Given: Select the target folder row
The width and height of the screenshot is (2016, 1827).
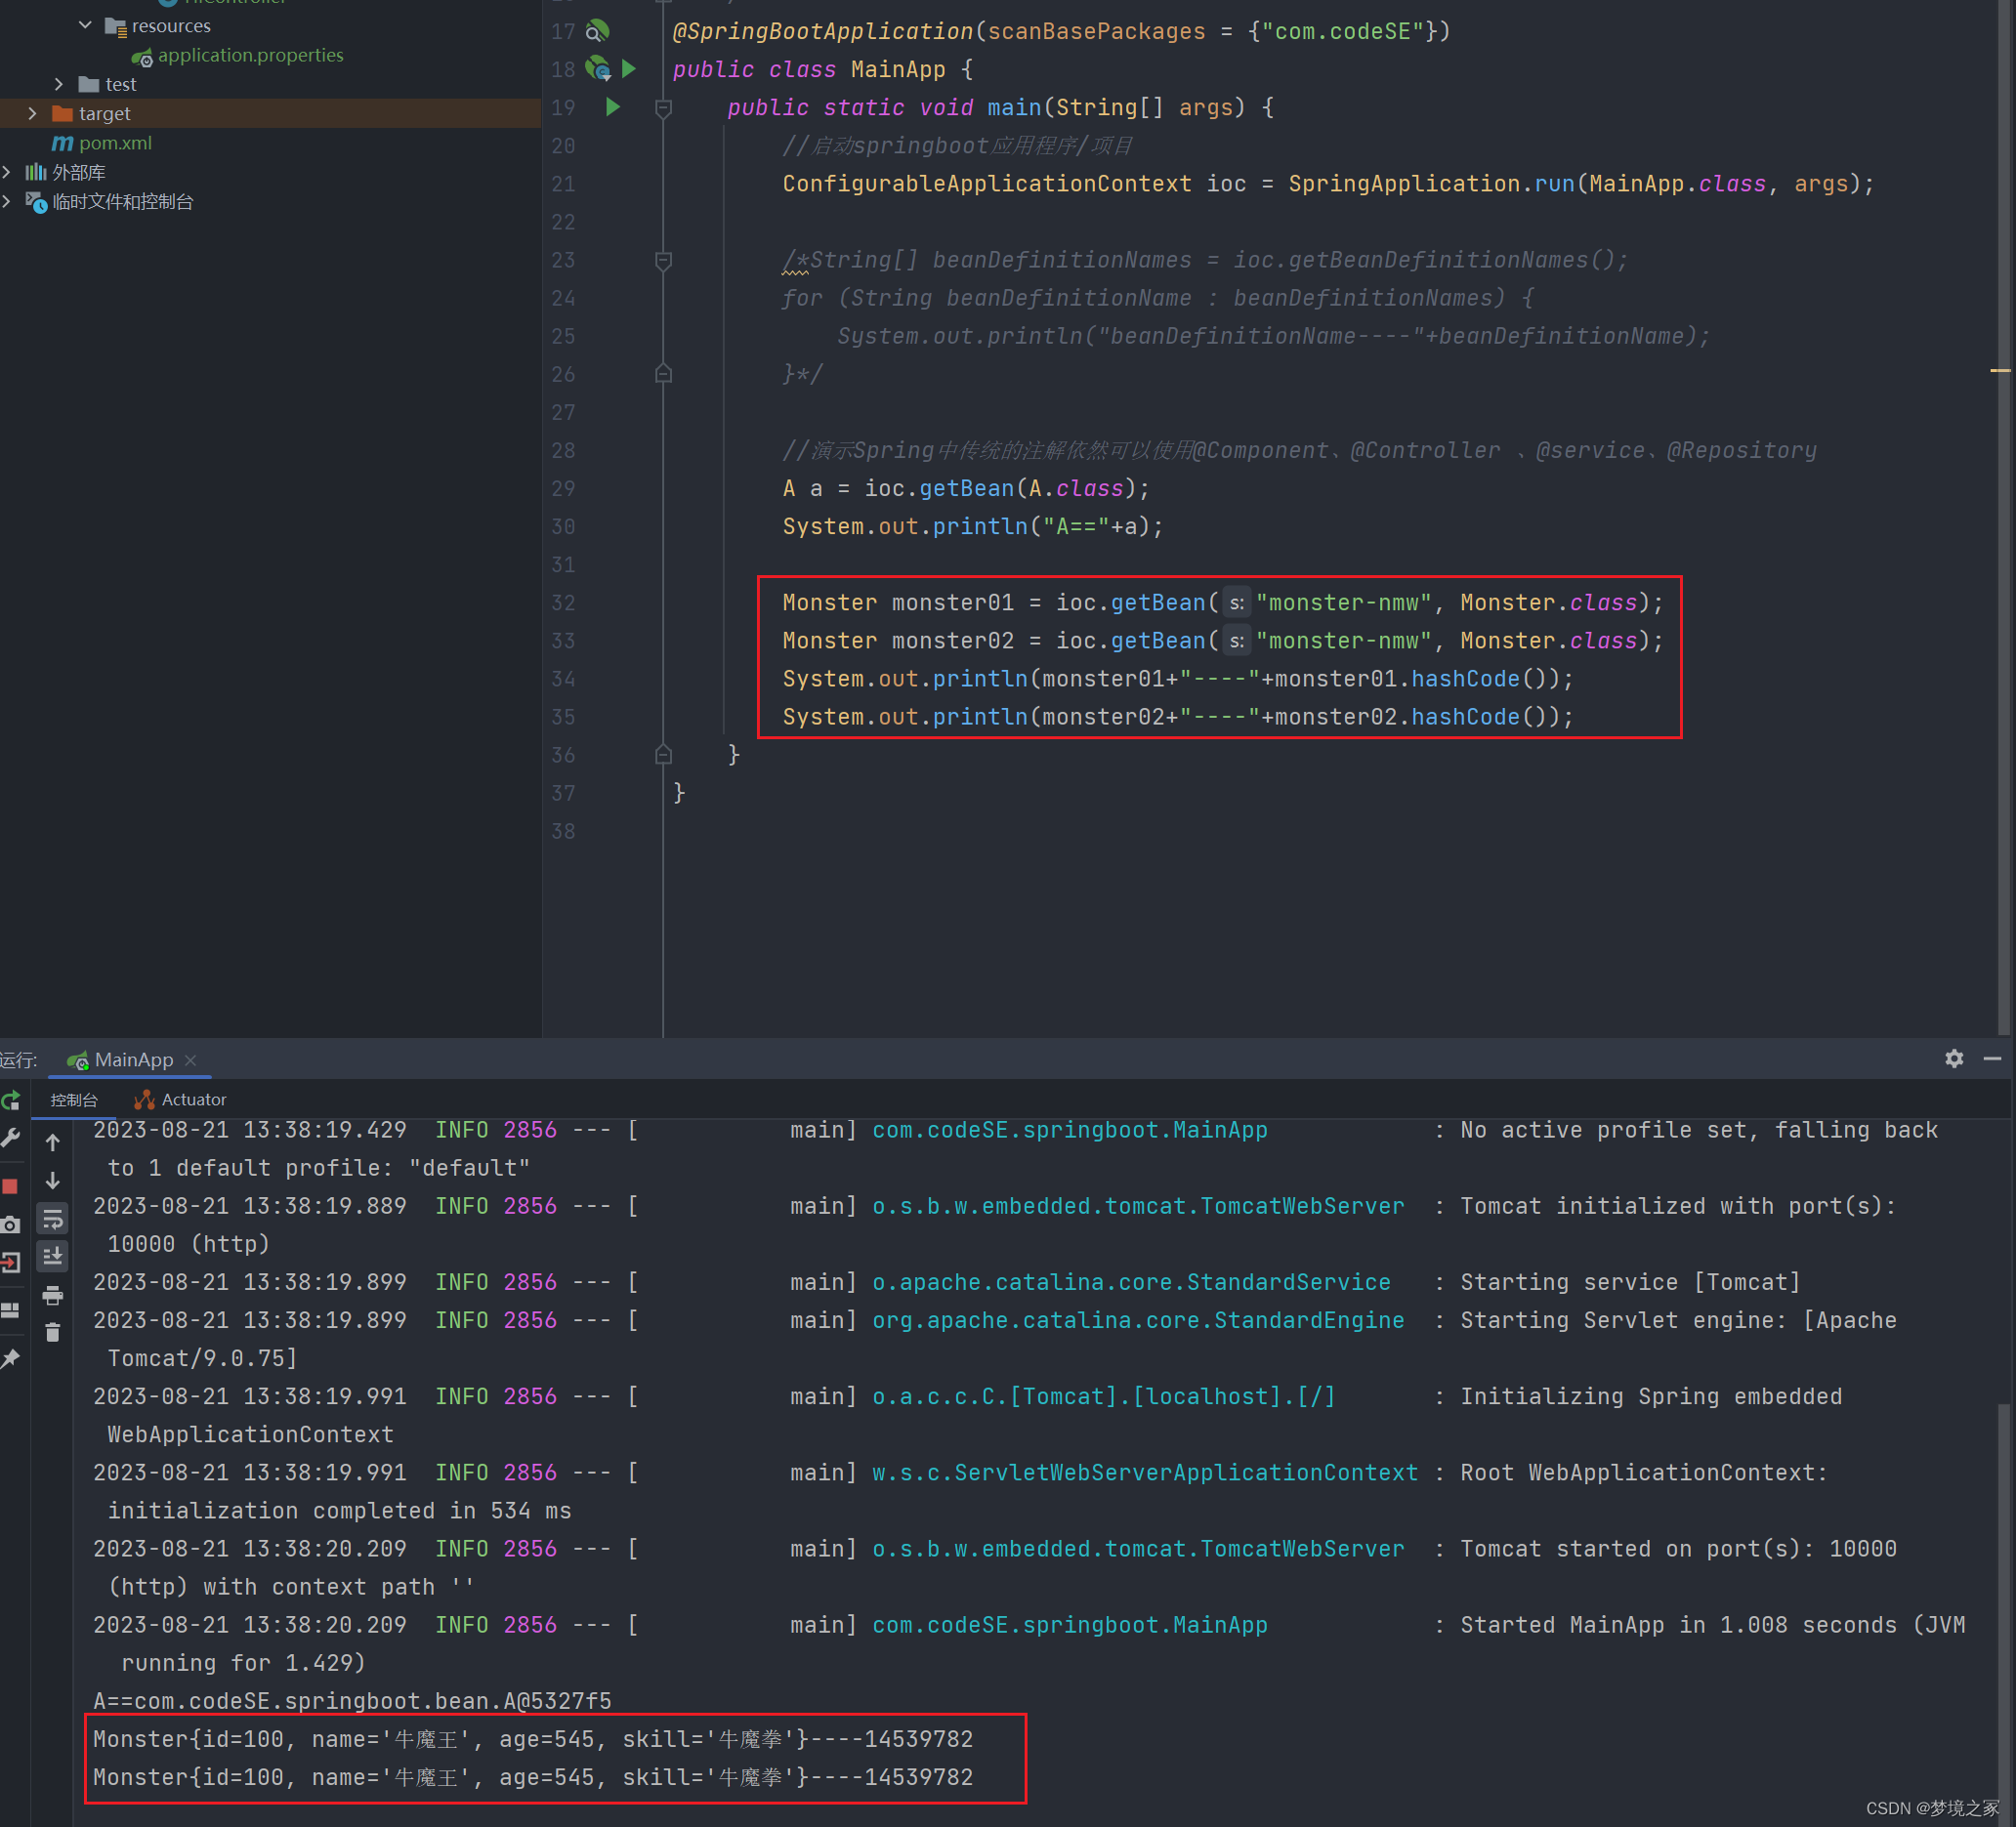Looking at the screenshot, I should tap(270, 113).
